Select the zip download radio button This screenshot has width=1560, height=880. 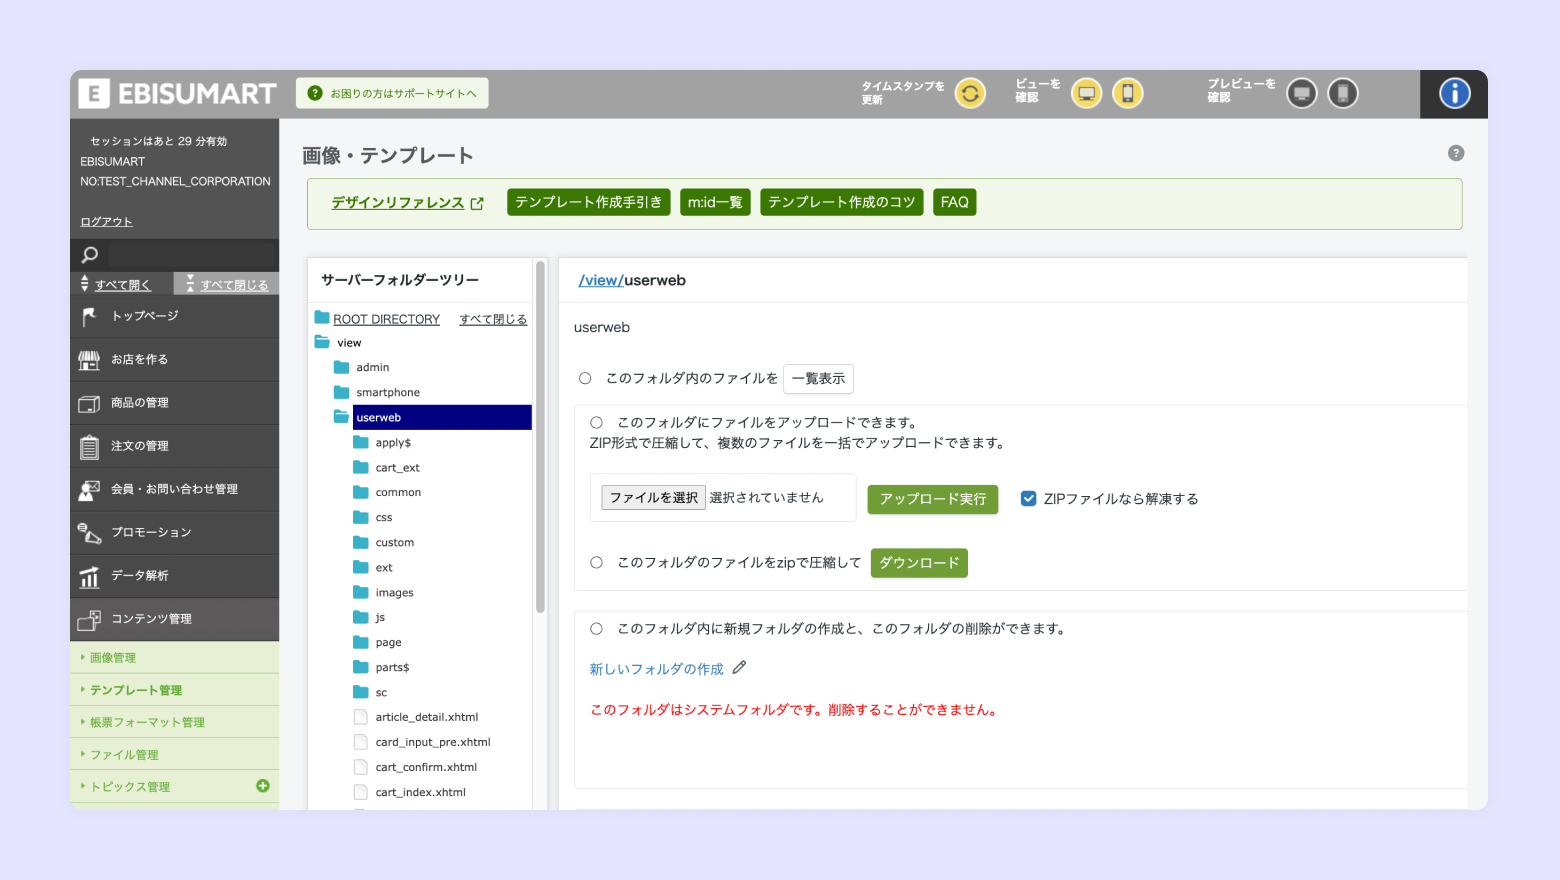pyautogui.click(x=596, y=563)
